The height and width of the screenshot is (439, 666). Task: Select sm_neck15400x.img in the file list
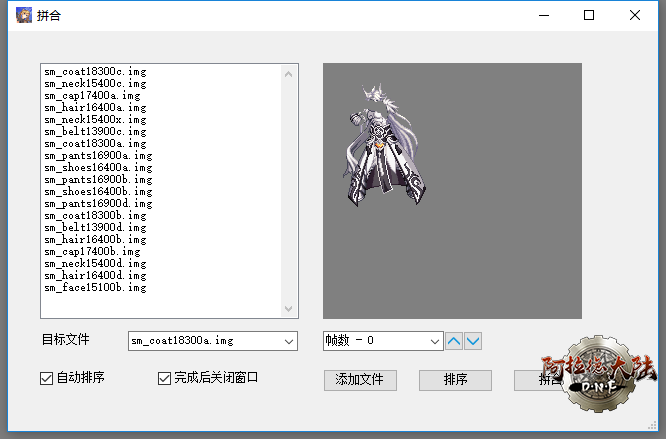click(x=95, y=119)
